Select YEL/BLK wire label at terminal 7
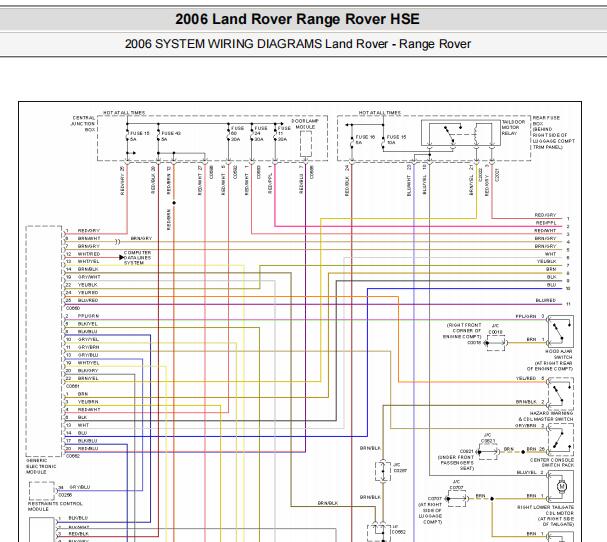 547,261
